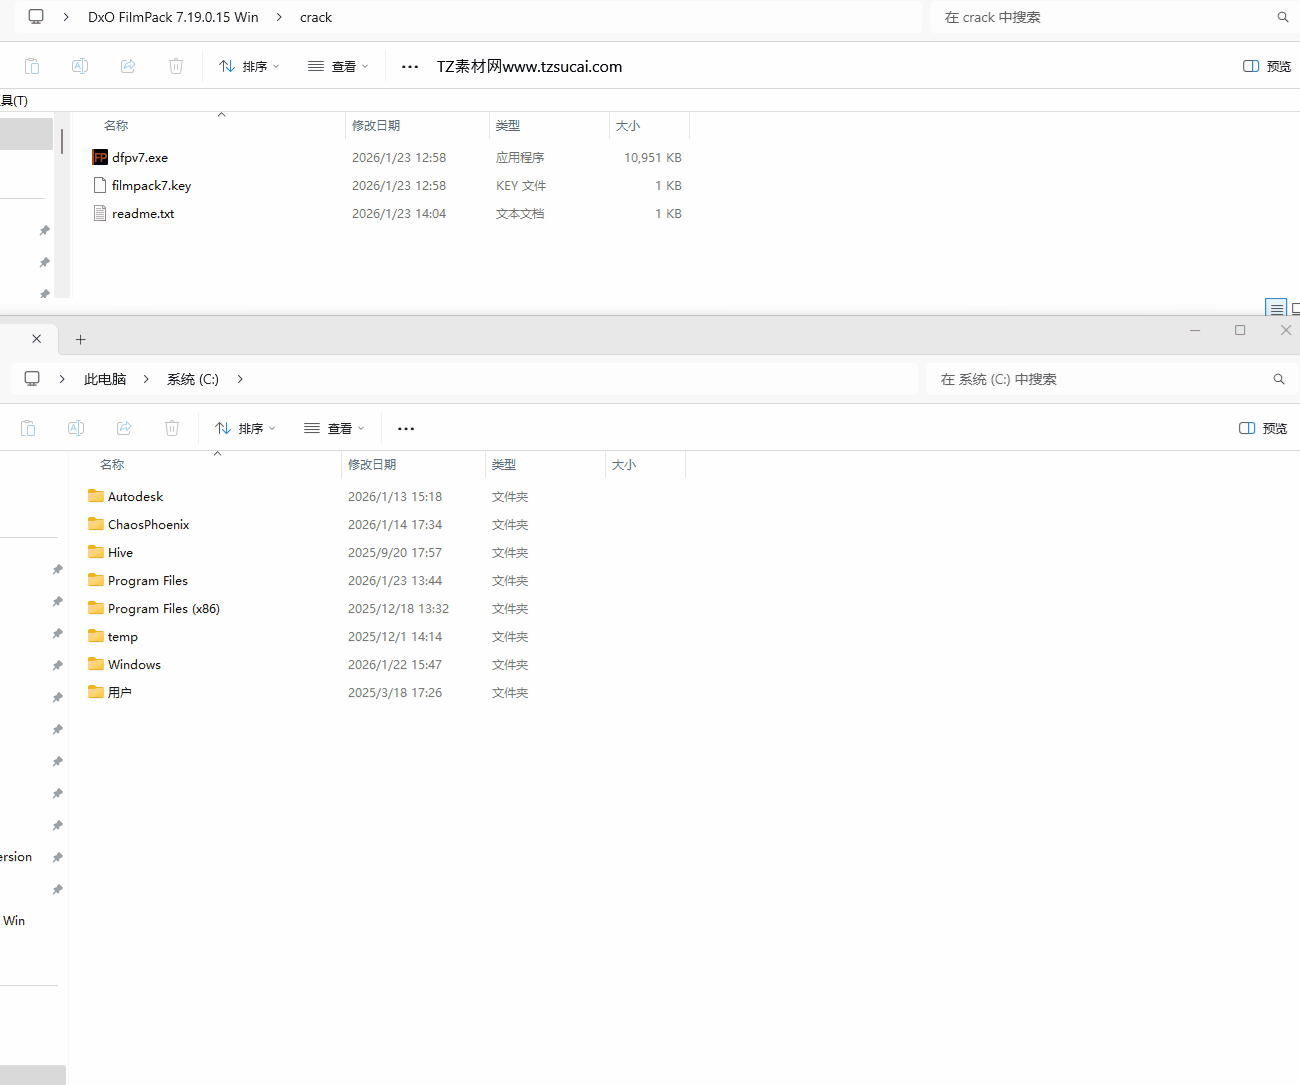This screenshot has width=1300, height=1085.
Task: Click the computer icon in the 系统 (C:) address bar
Action: click(x=32, y=379)
